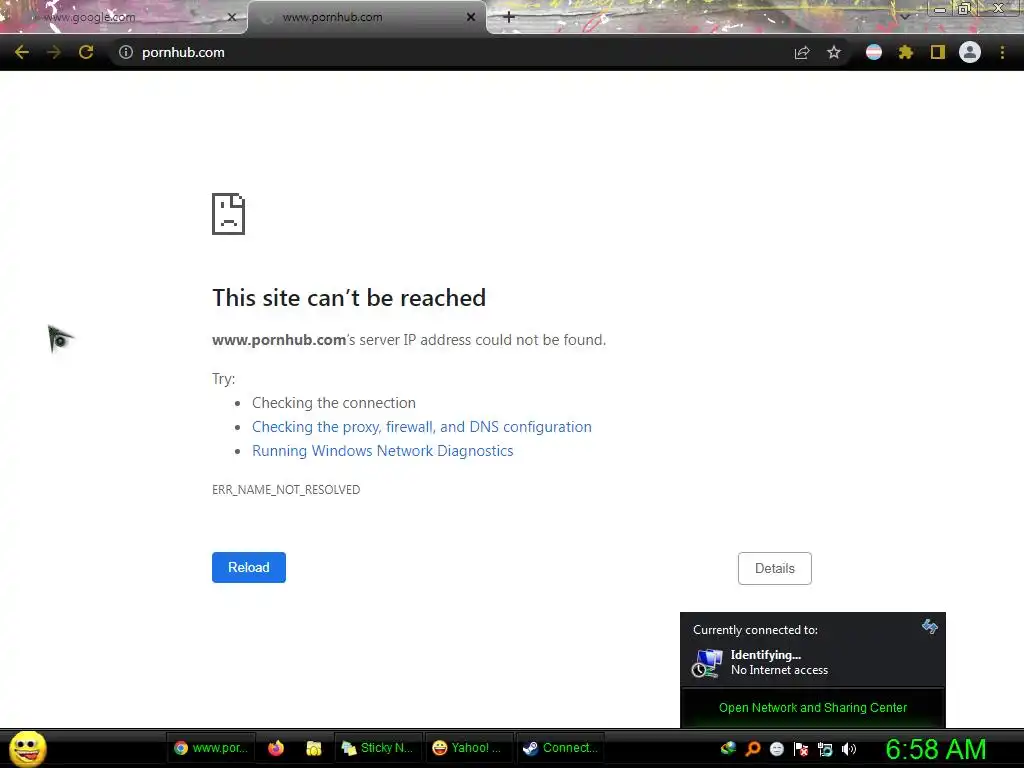Go back with the browser back arrow
Viewport: 1024px width, 768px height.
coord(22,52)
